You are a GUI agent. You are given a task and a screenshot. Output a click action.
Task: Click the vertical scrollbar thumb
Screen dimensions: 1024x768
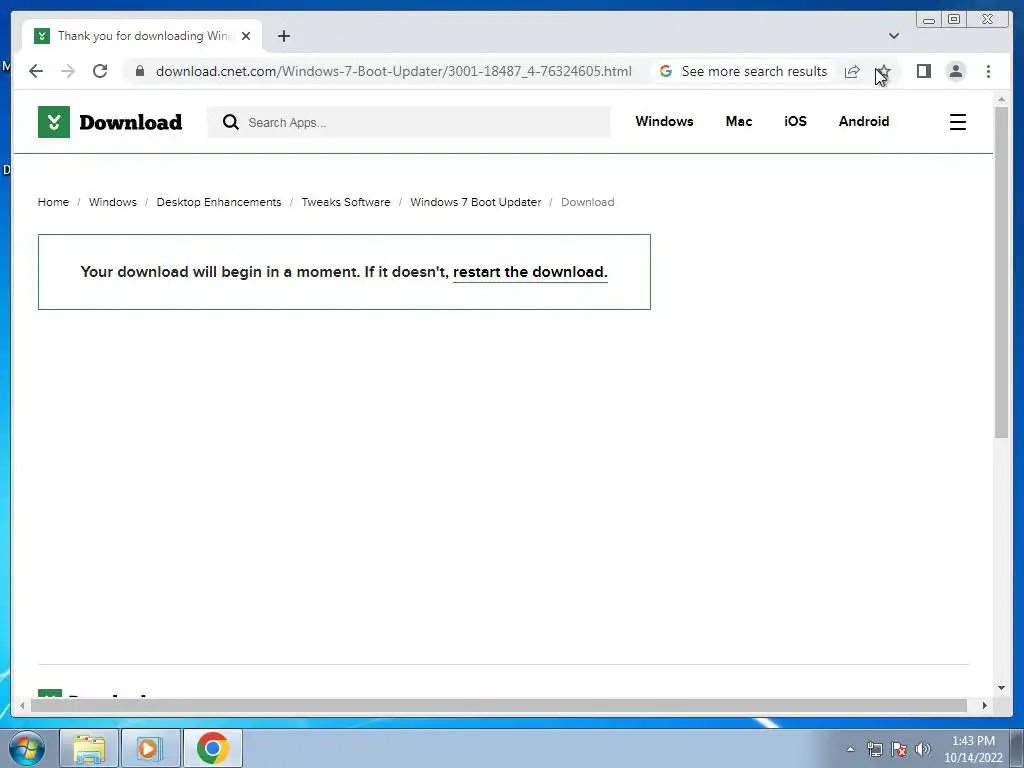pos(1001,272)
